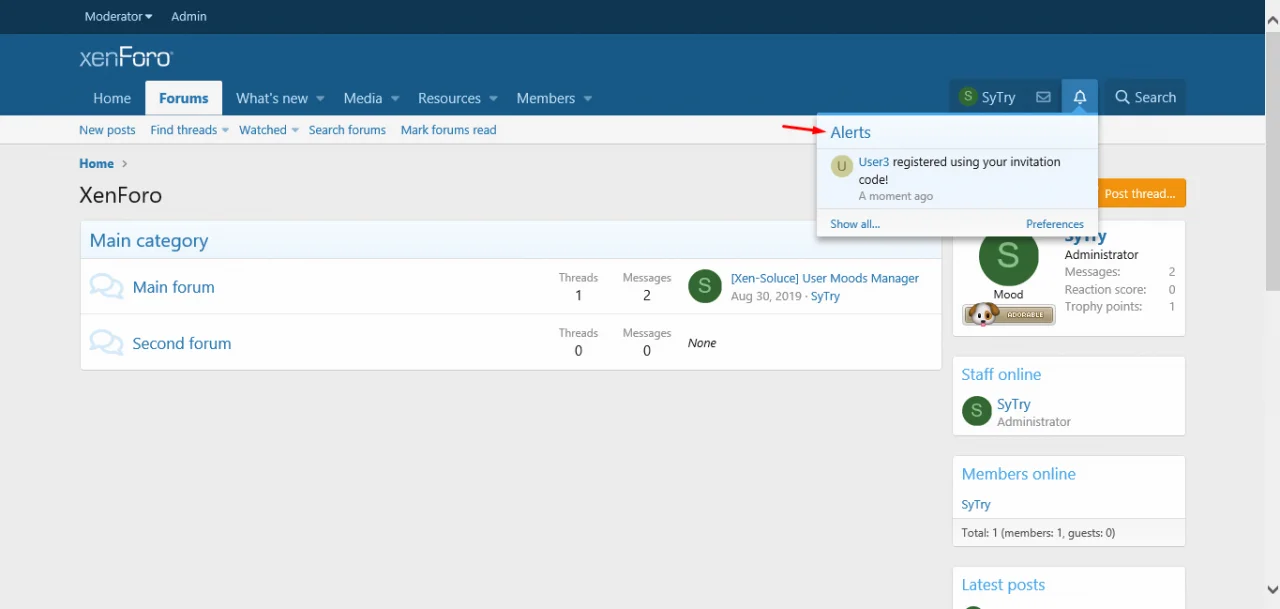Click the Search button in navigation bar
This screenshot has width=1280, height=609.
point(1145,97)
